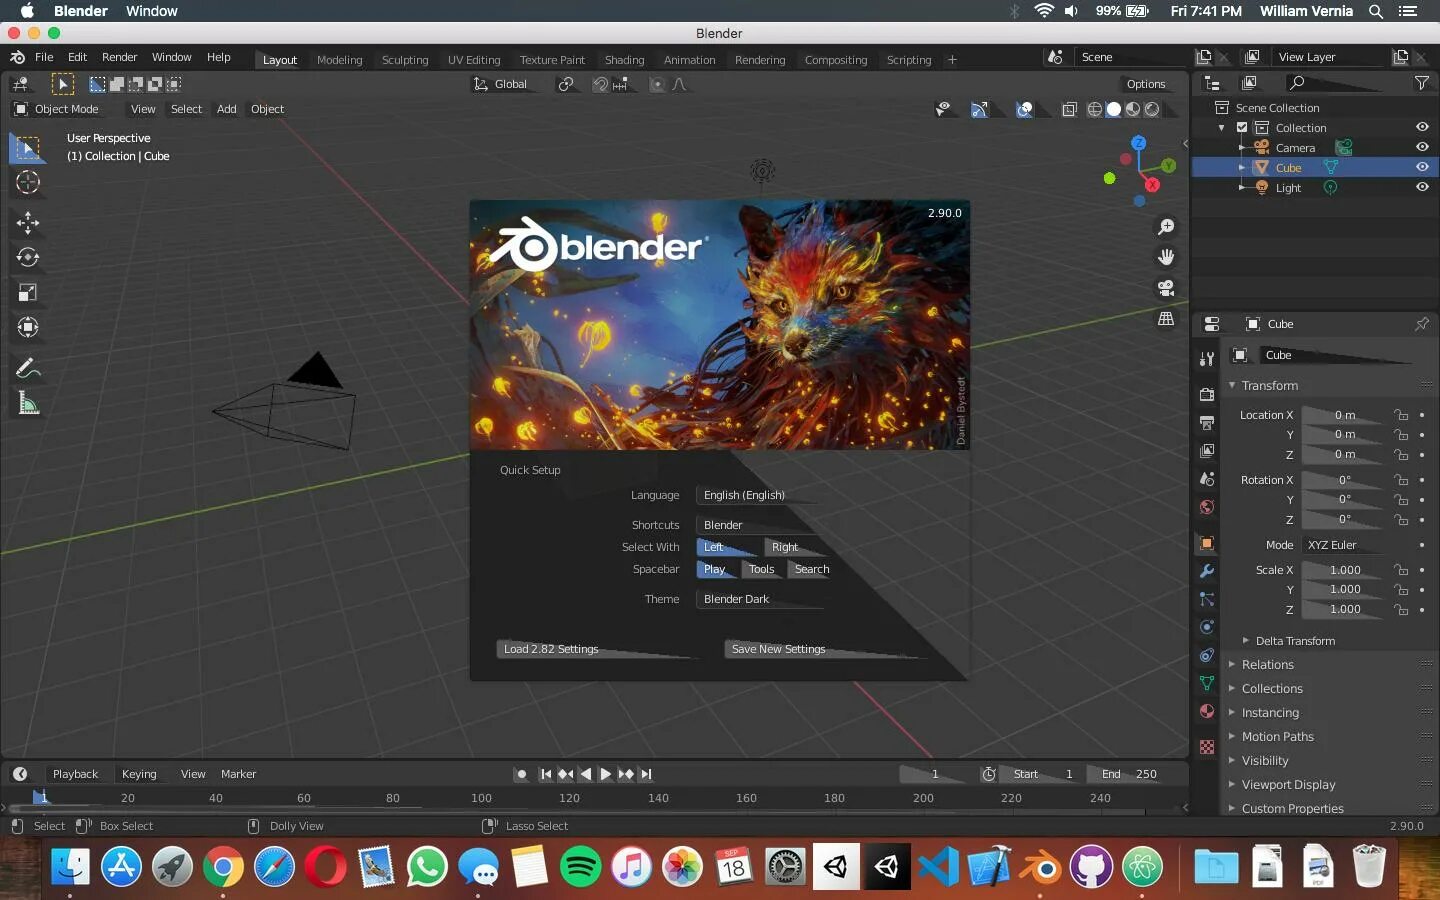Toggle lock for Location X

point(1401,415)
